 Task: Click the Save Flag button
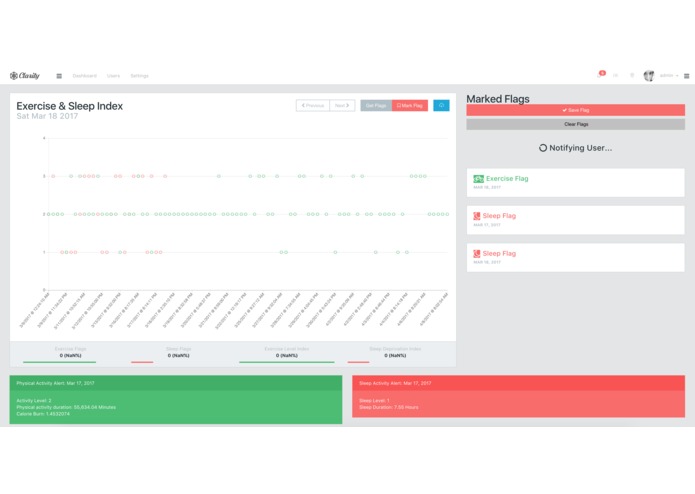(x=575, y=110)
